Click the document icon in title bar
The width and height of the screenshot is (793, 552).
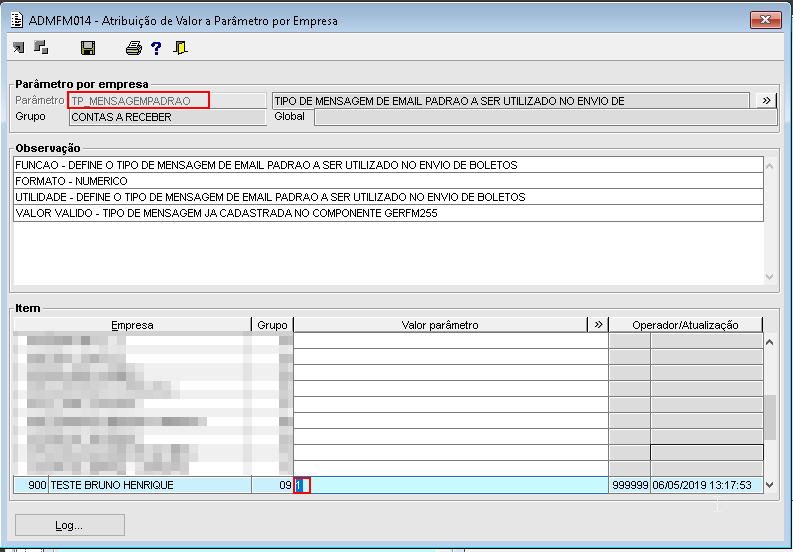[x=17, y=20]
